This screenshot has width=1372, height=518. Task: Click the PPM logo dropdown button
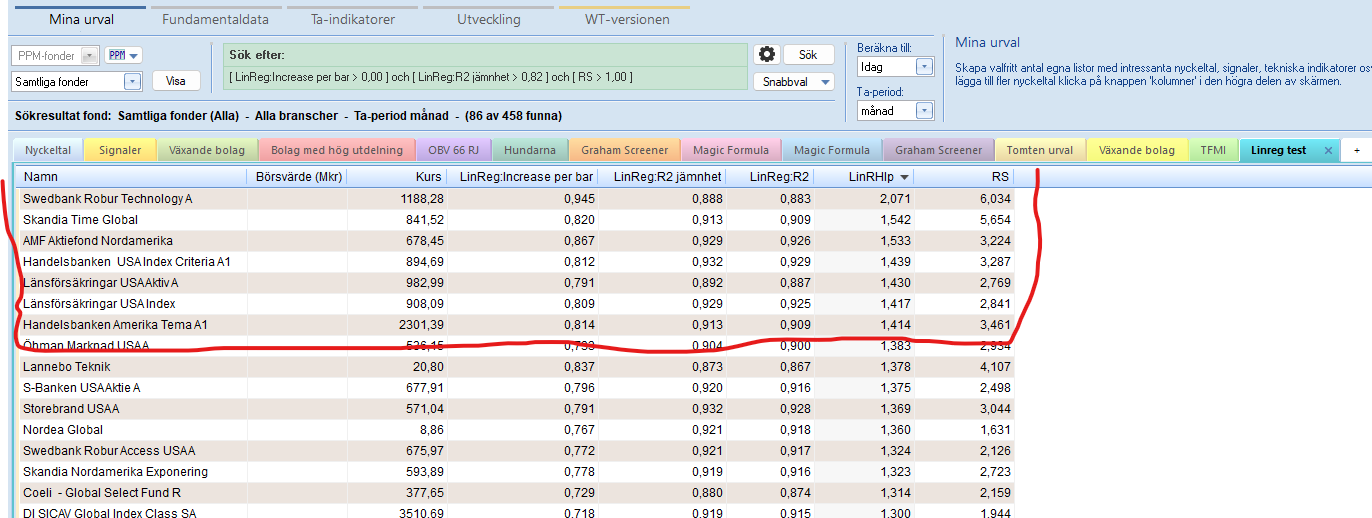[124, 56]
